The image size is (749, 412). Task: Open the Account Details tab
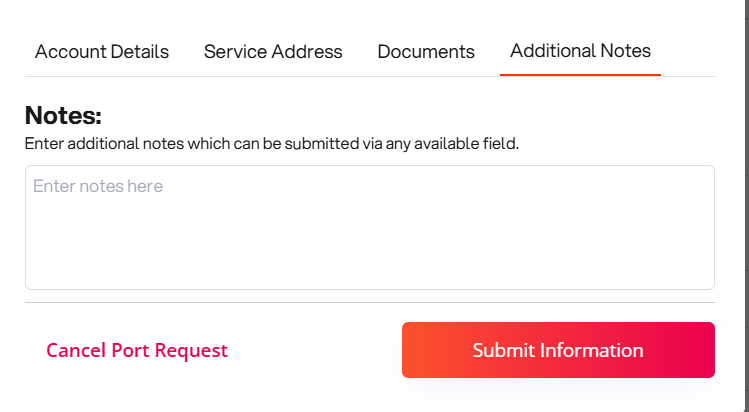click(x=102, y=52)
